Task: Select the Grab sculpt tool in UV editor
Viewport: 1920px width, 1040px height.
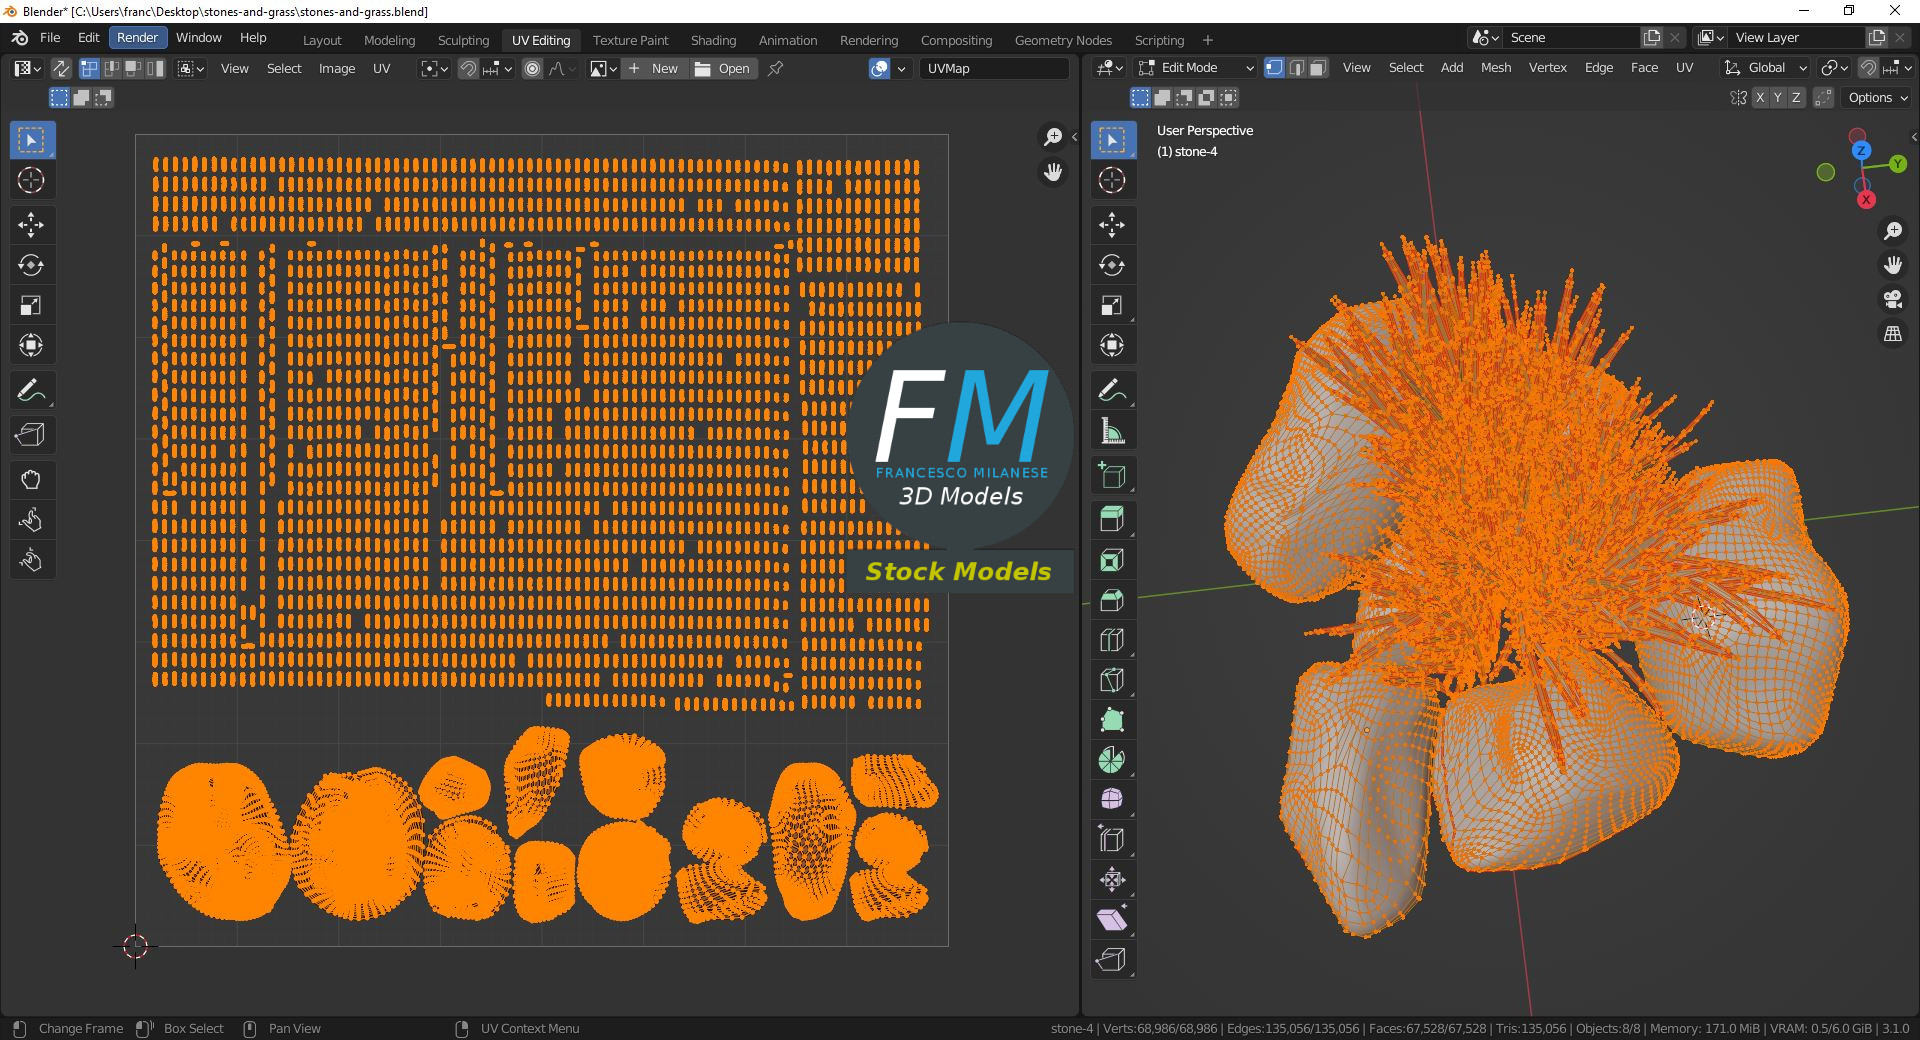Action: (31, 480)
